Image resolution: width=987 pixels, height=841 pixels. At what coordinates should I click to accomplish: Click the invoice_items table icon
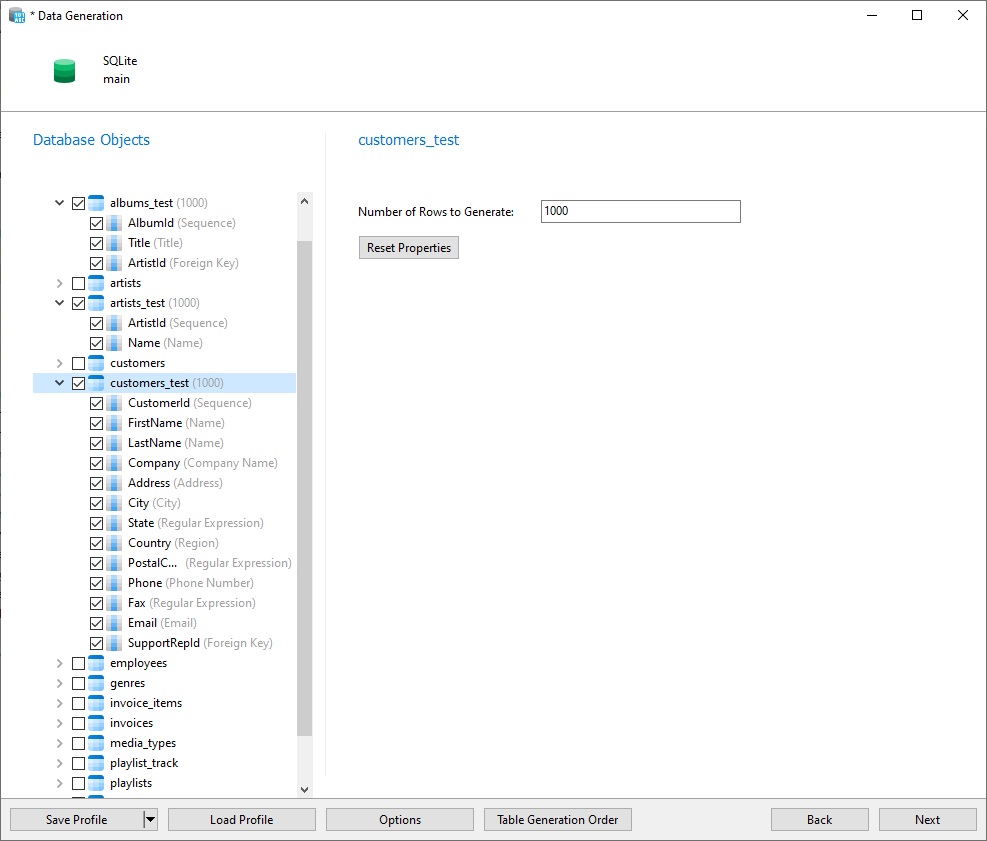[x=96, y=703]
